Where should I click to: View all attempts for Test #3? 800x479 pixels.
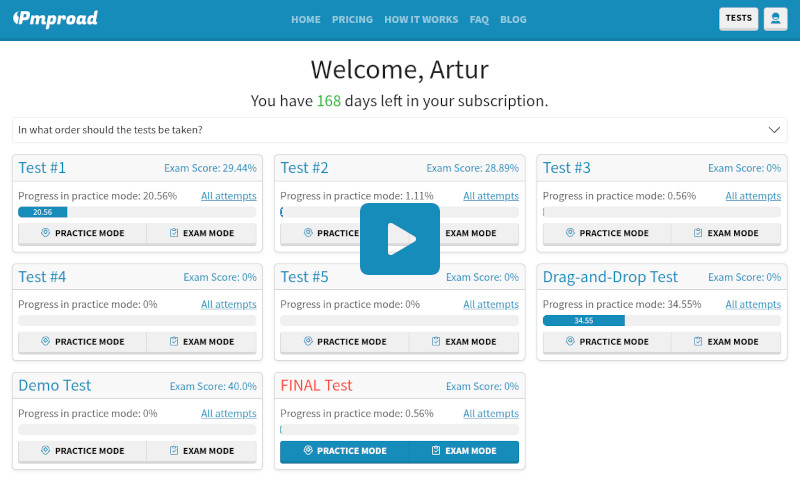click(753, 196)
